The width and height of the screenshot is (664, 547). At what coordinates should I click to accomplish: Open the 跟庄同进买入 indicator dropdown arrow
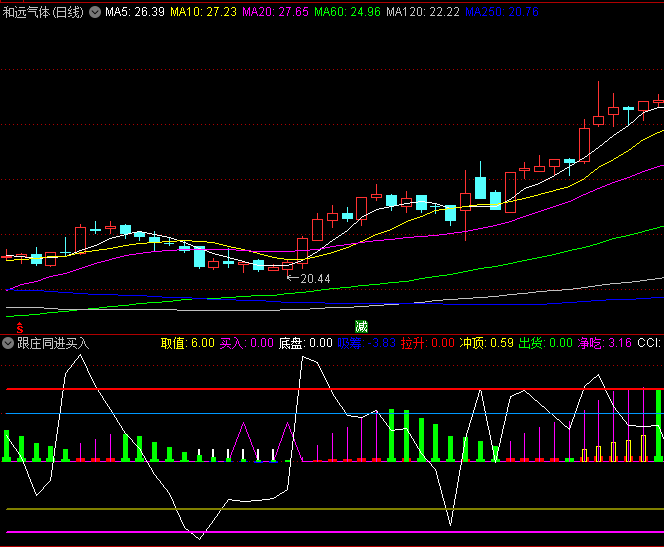(x=8, y=343)
